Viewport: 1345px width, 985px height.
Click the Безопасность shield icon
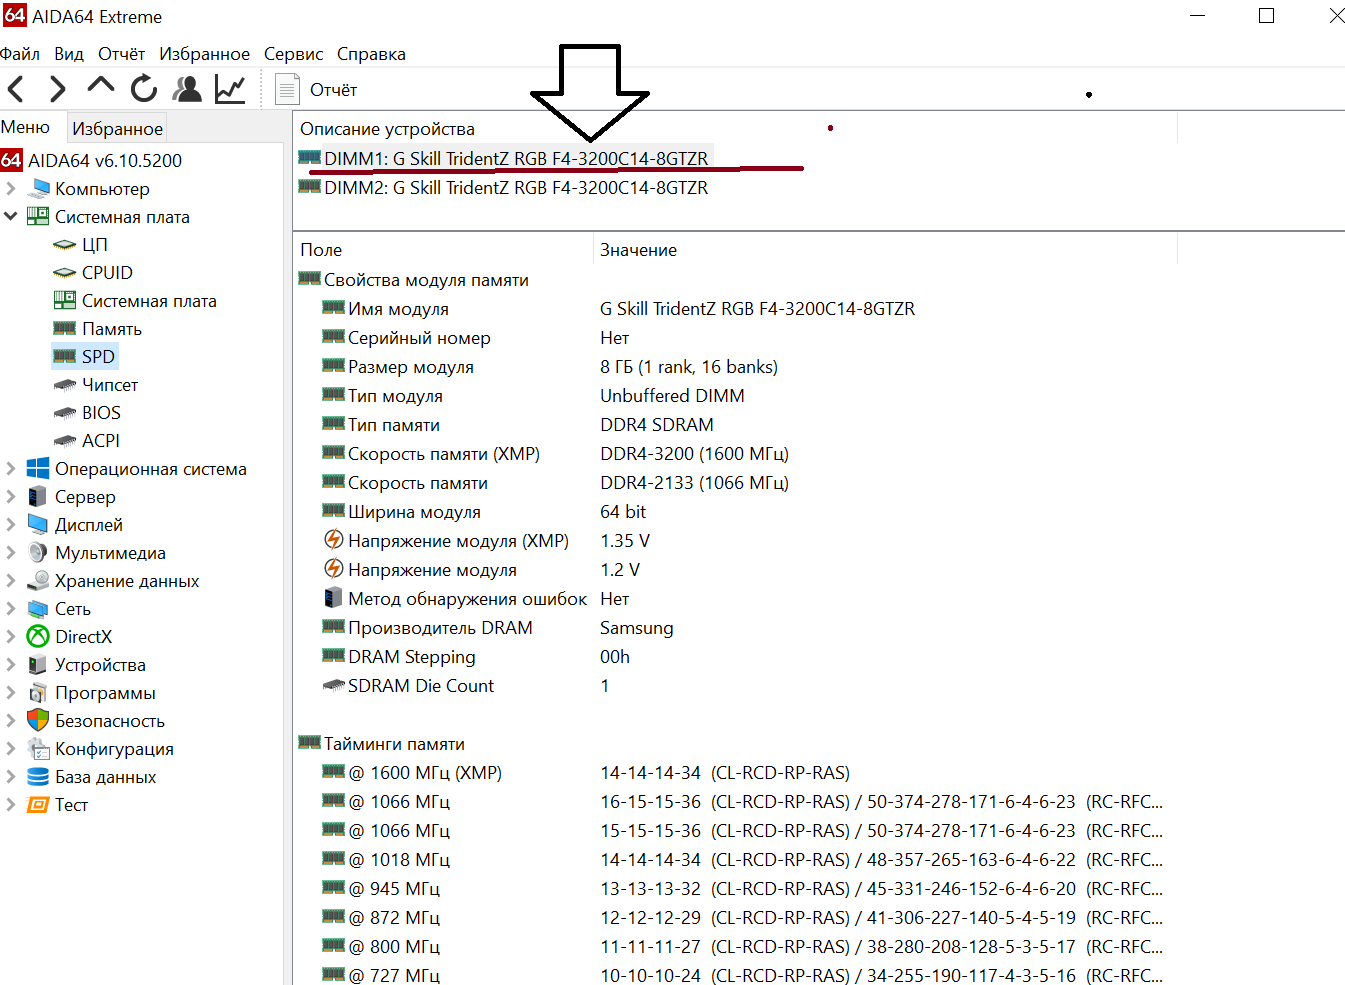click(x=38, y=720)
